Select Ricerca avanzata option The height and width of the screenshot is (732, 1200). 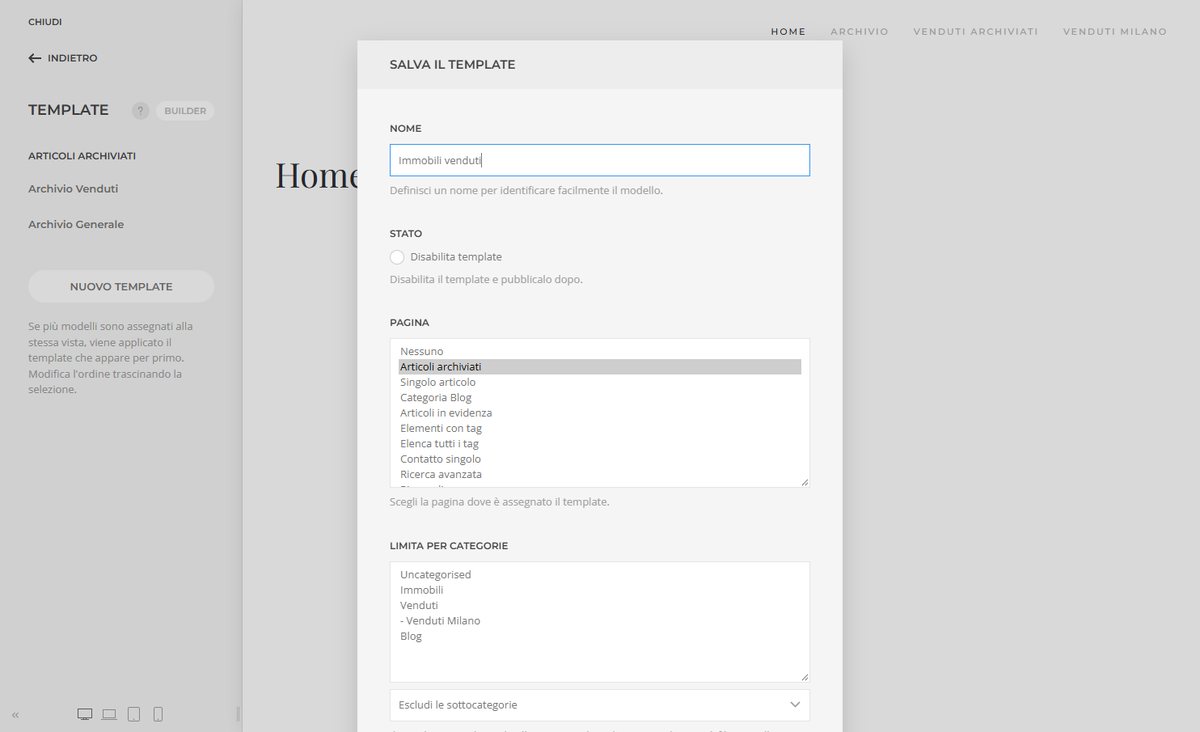[x=600, y=474]
